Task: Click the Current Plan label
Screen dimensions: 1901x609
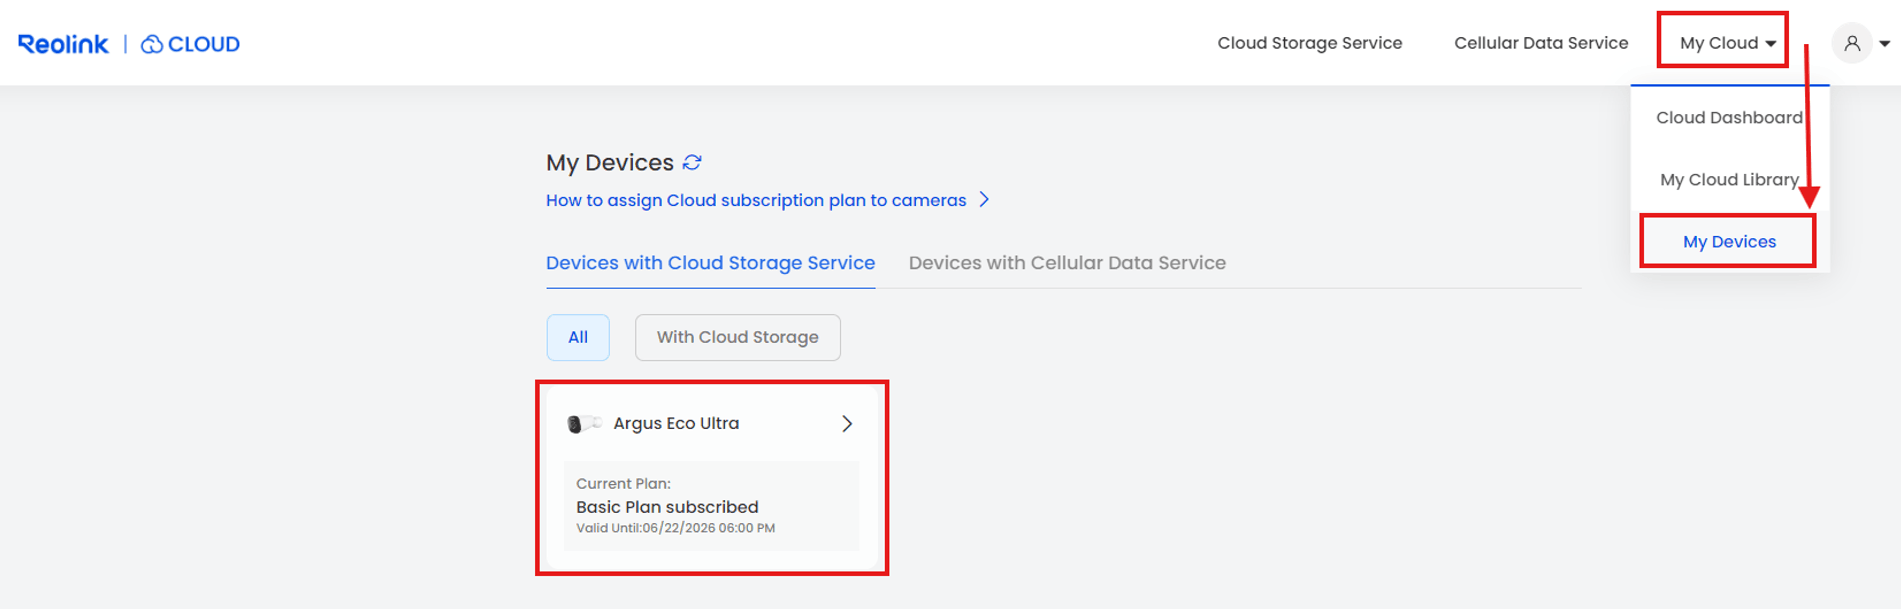Action: pyautogui.click(x=623, y=484)
